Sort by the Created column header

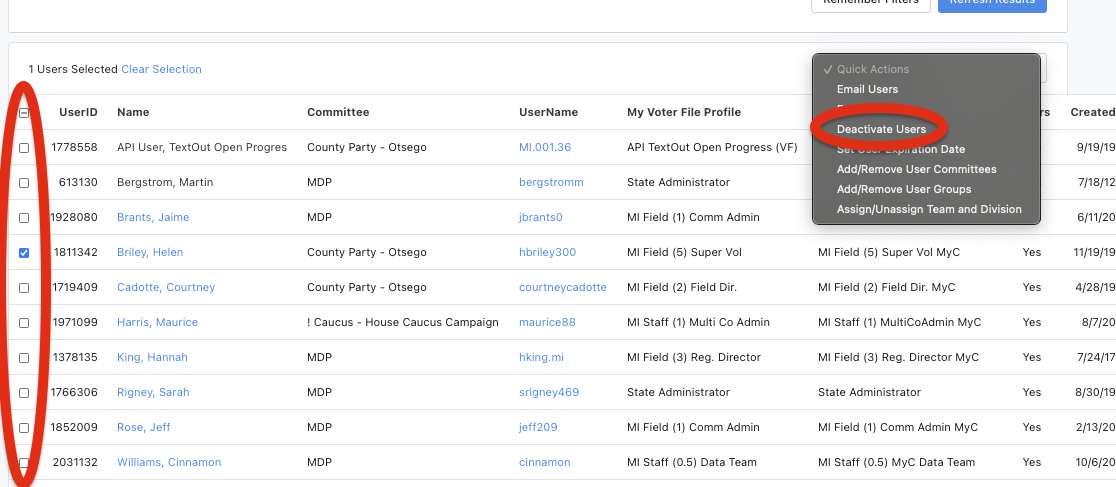[x=1093, y=112]
